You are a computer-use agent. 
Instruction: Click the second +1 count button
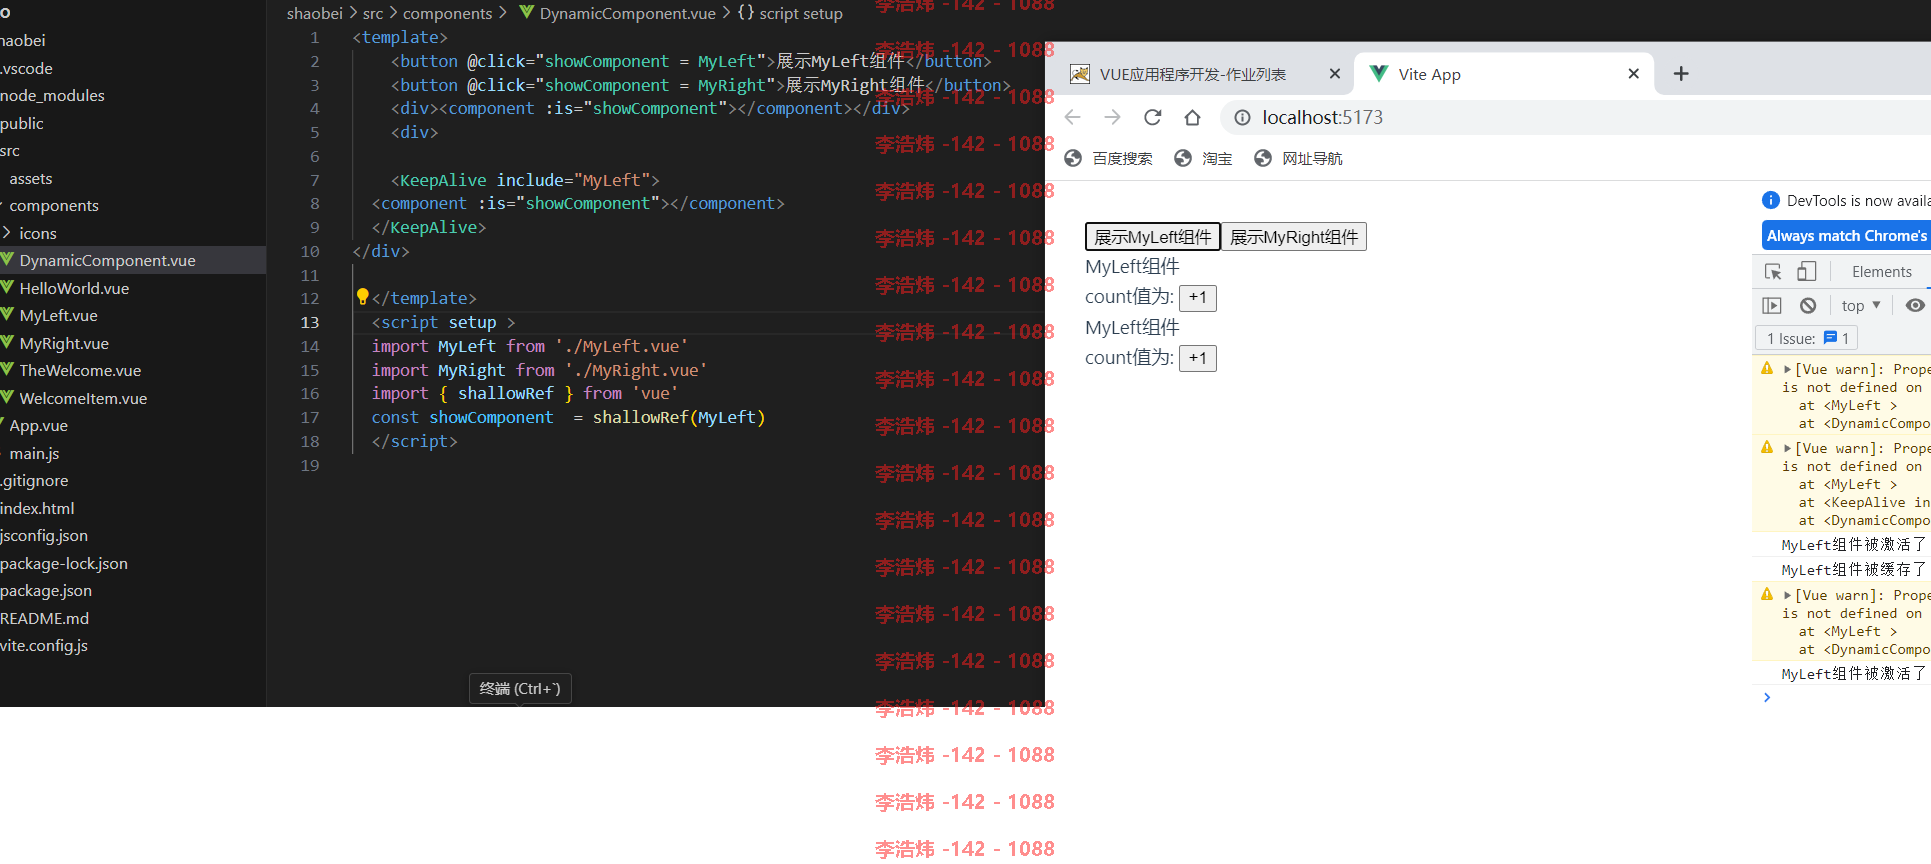(x=1198, y=358)
